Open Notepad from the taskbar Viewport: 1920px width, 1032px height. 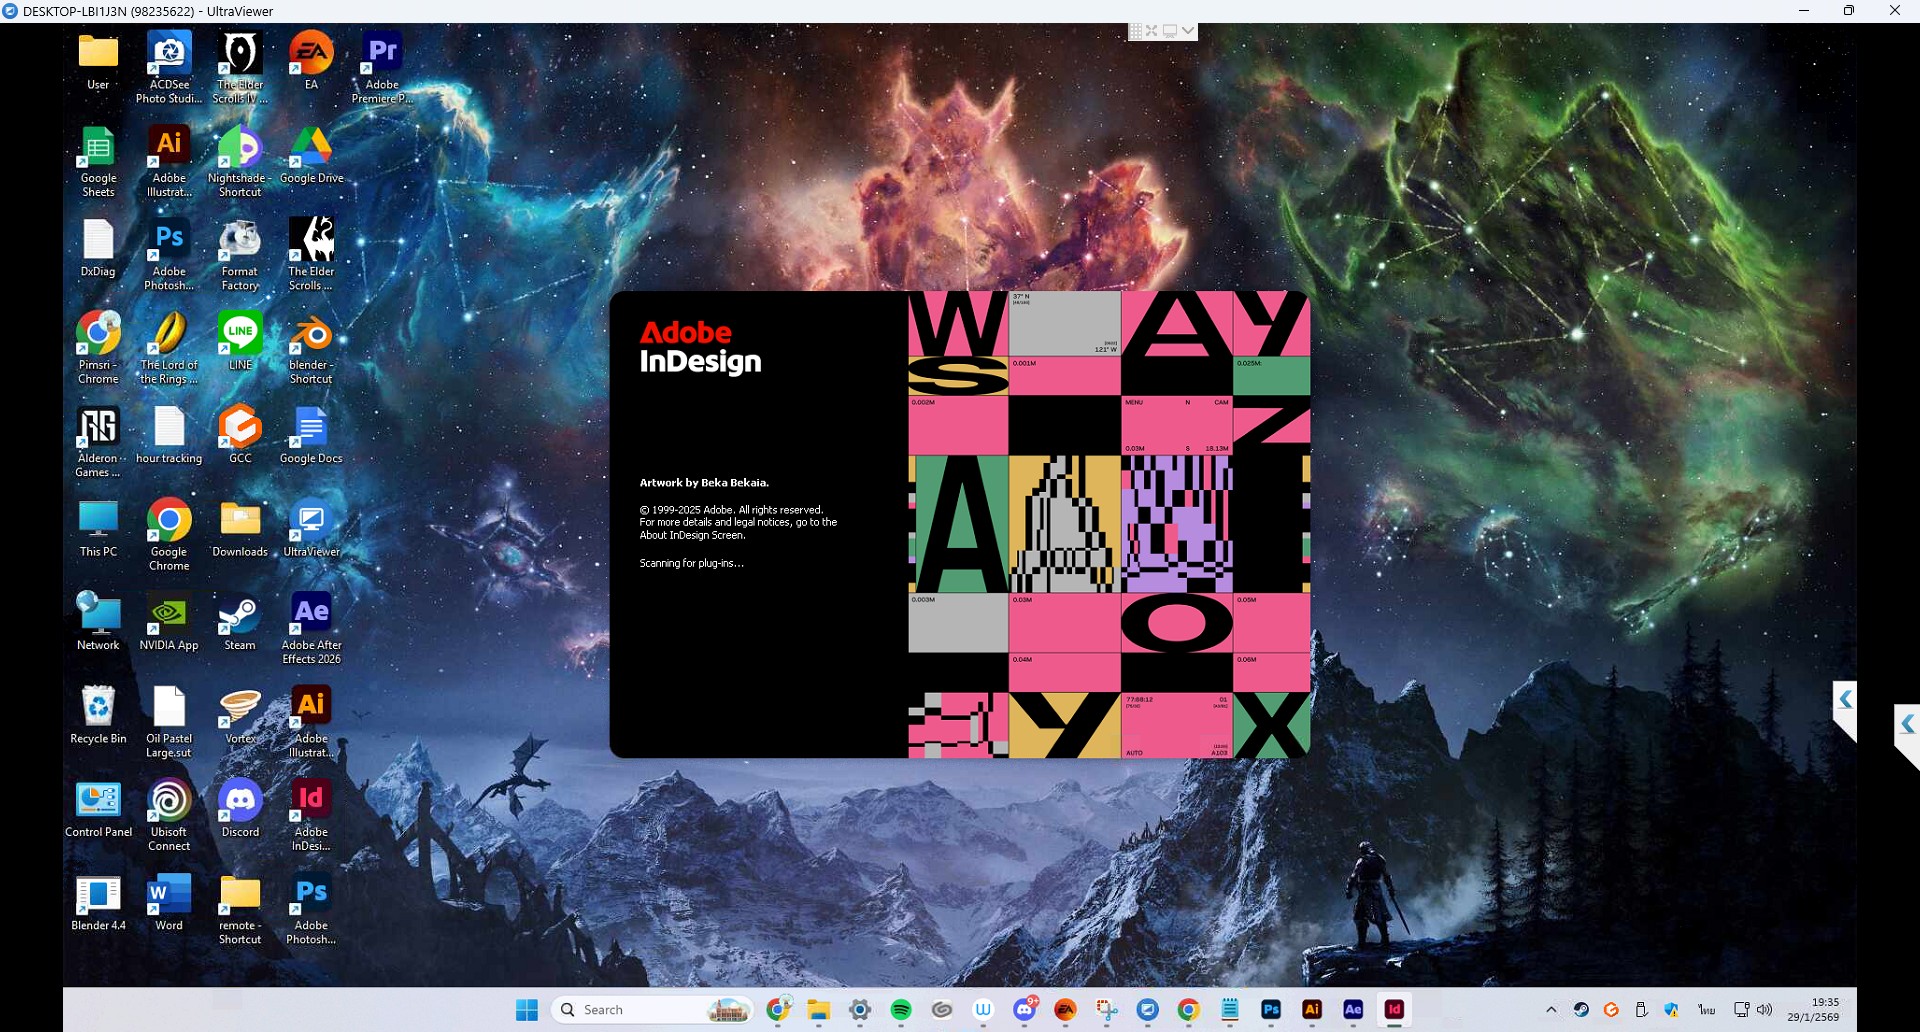(1230, 1010)
